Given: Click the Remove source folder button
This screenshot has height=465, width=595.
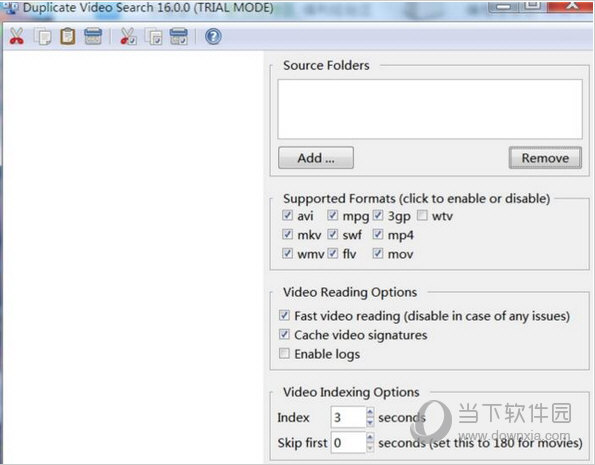Looking at the screenshot, I should (x=545, y=158).
